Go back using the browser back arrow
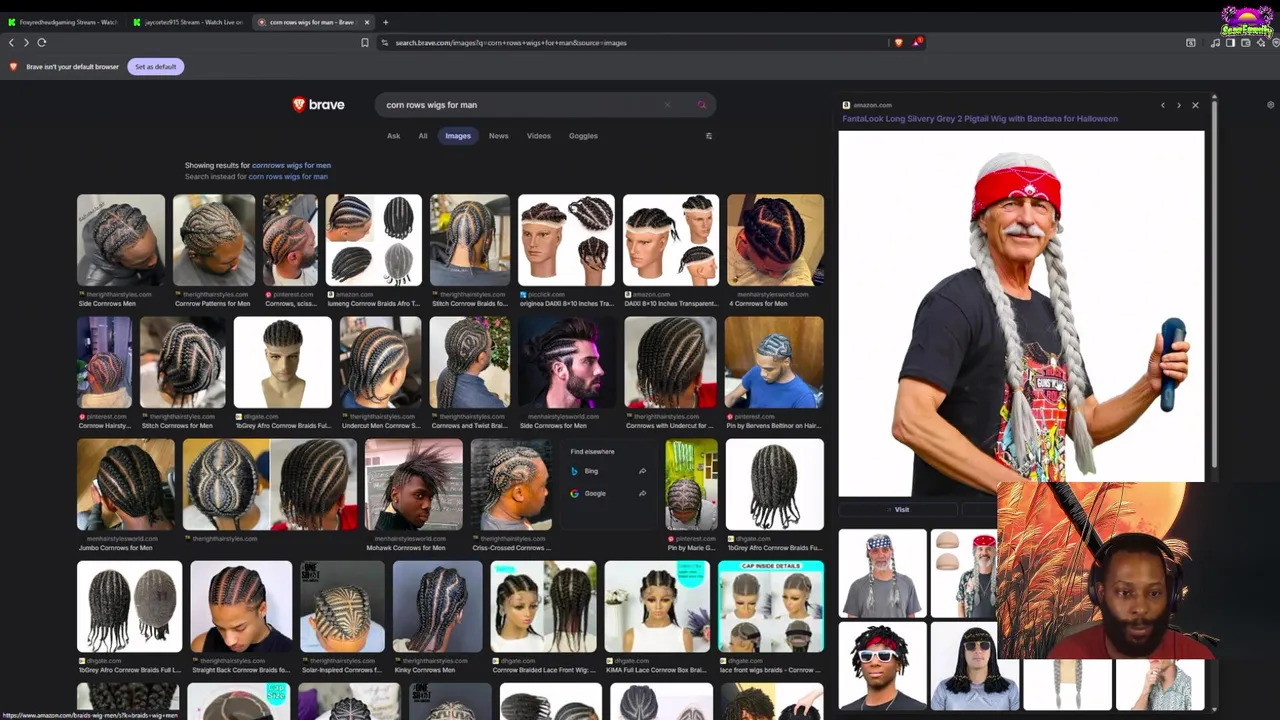This screenshot has width=1280, height=720. coord(11,42)
